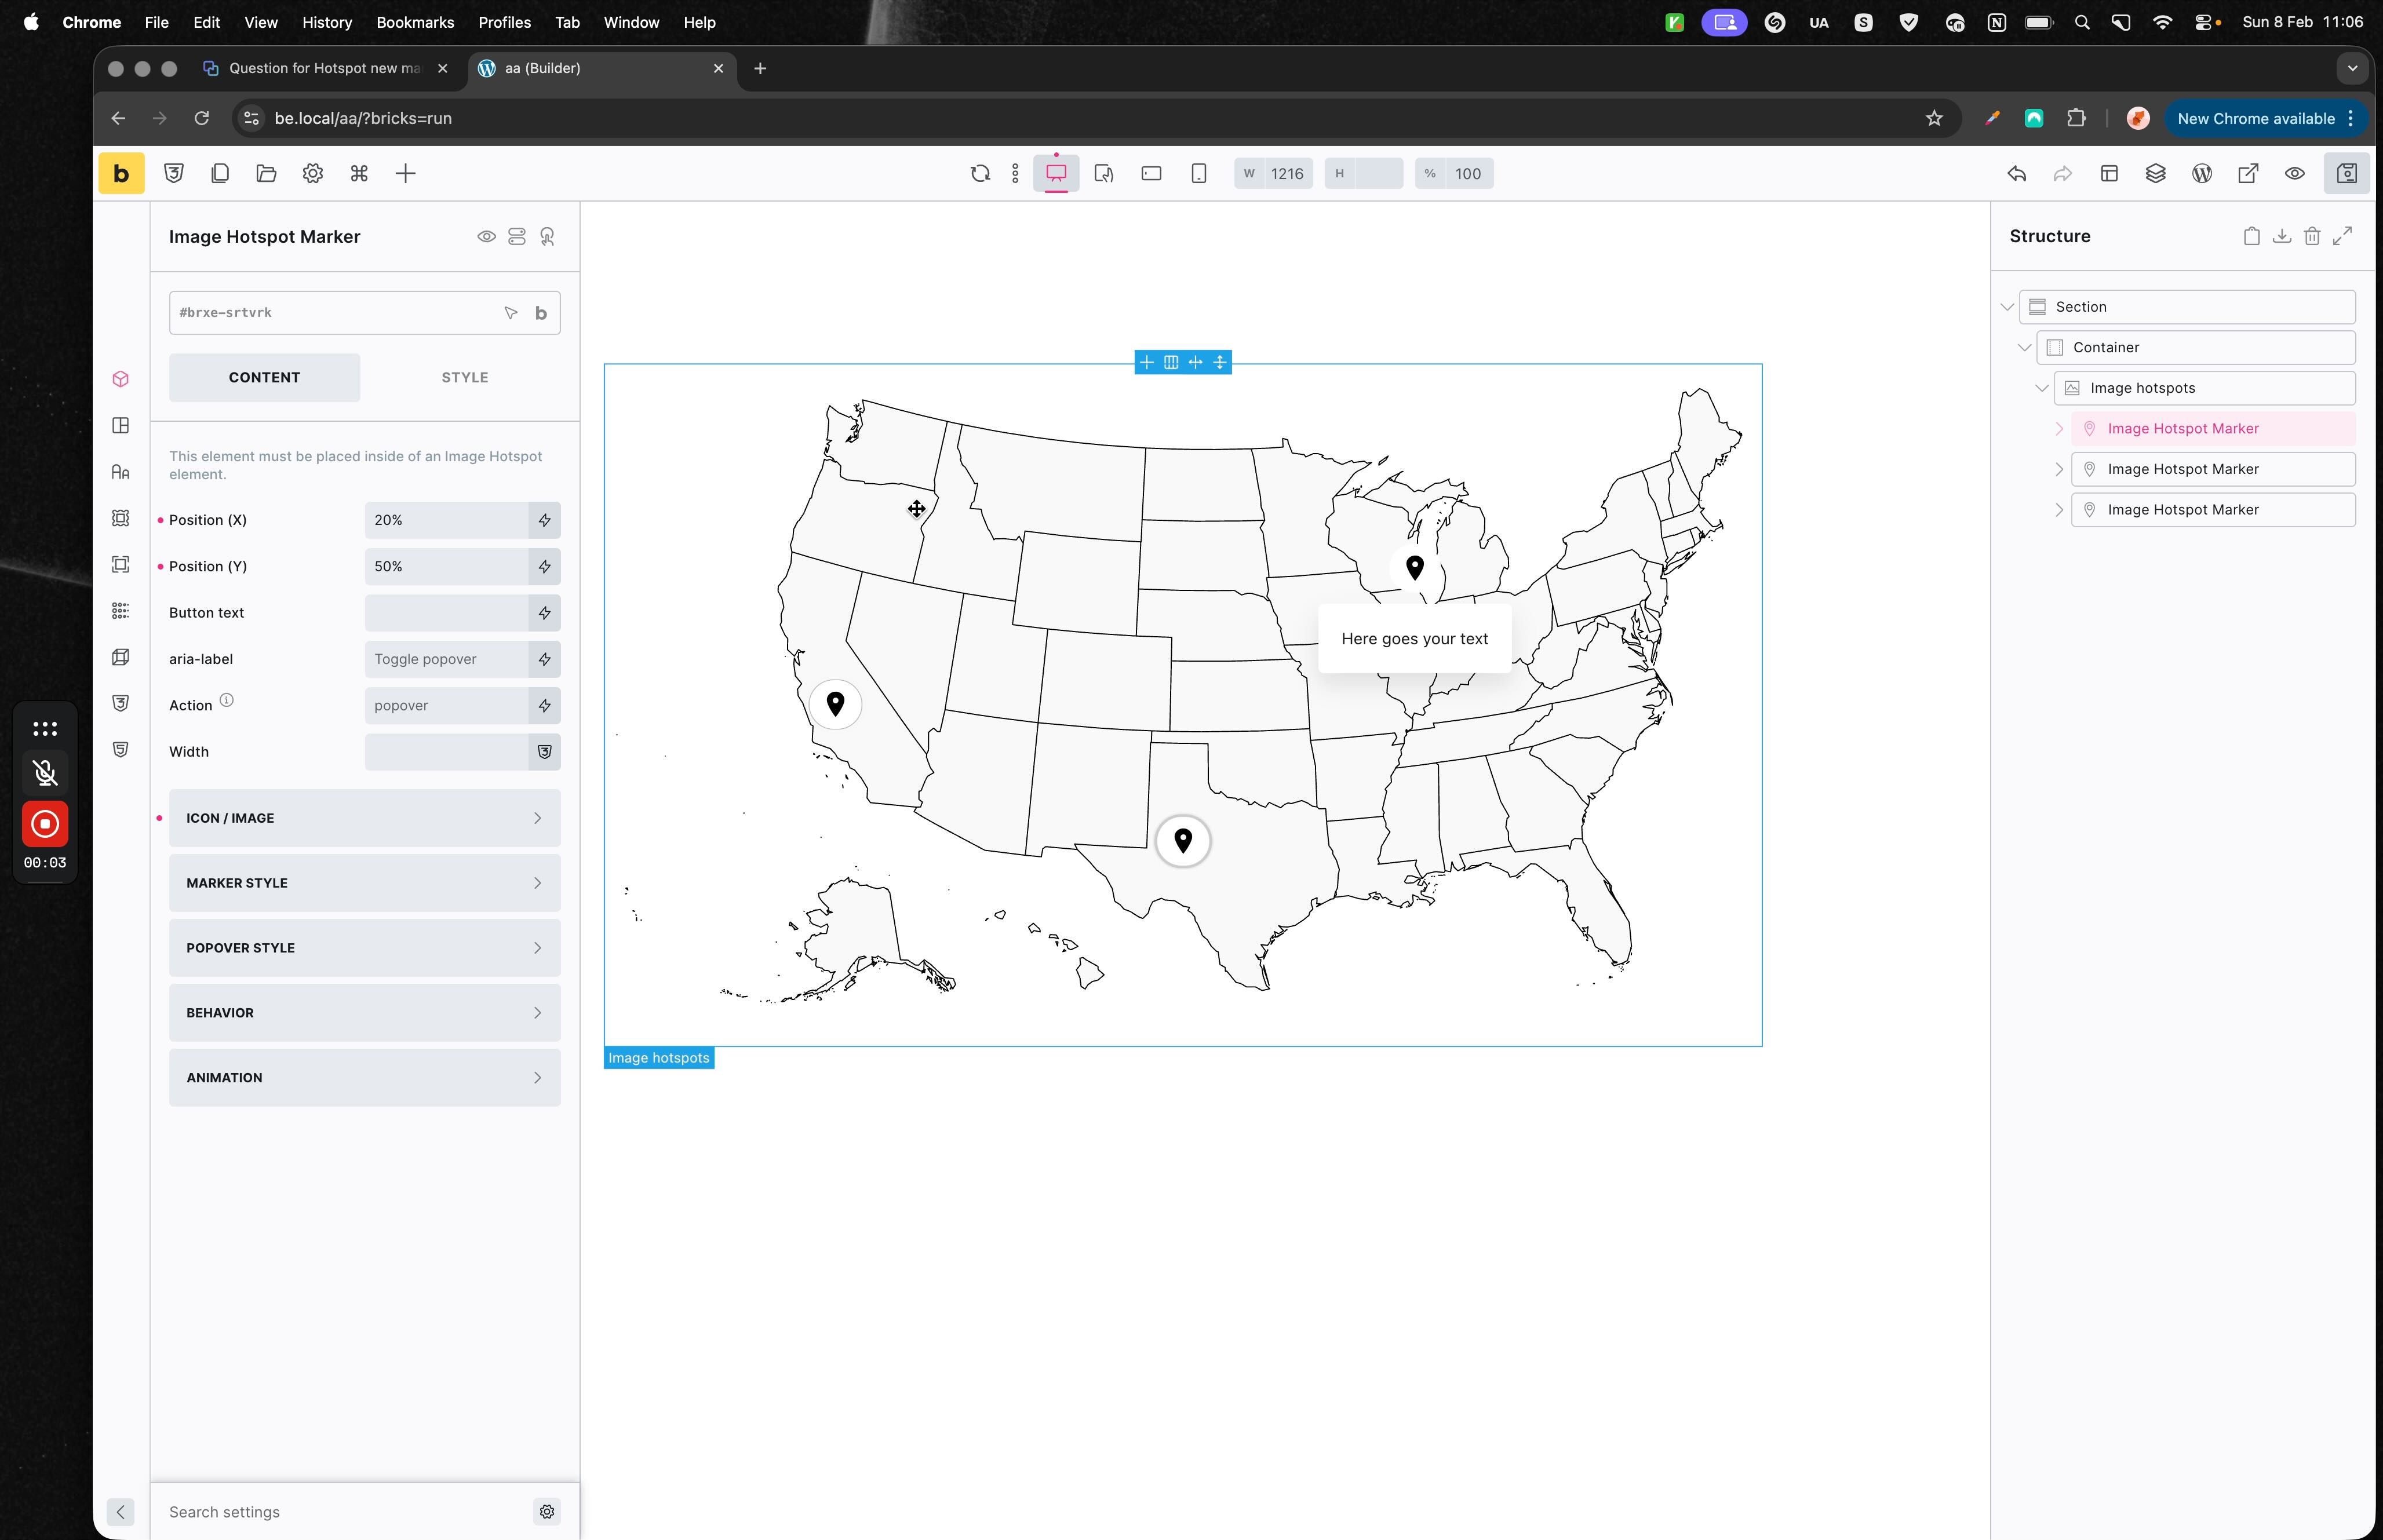
Task: Click the download icon in Structure panel
Action: (2282, 237)
